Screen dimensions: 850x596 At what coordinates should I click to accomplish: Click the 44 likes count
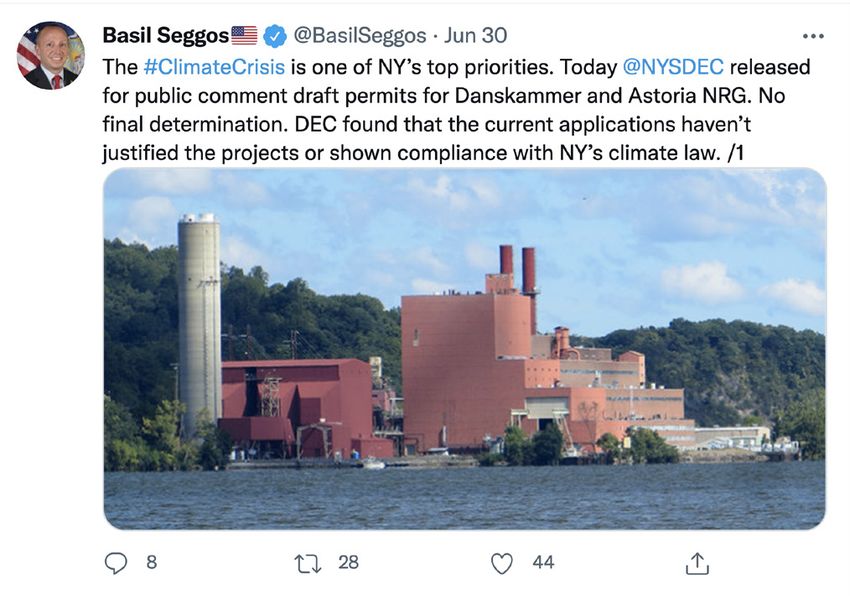pos(543,562)
